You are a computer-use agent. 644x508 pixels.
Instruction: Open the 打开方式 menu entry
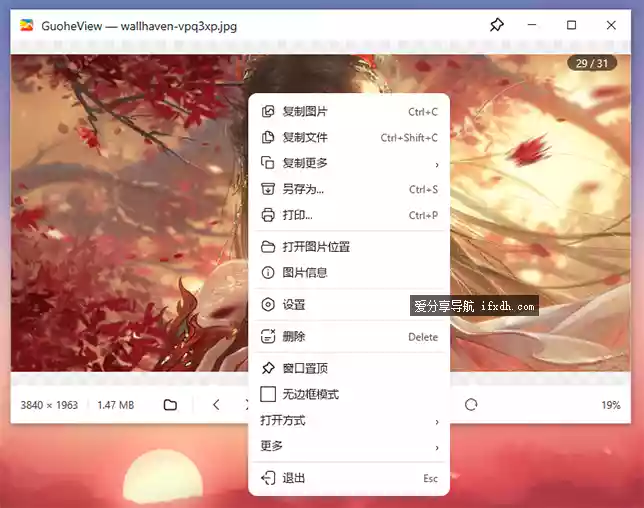pos(349,421)
